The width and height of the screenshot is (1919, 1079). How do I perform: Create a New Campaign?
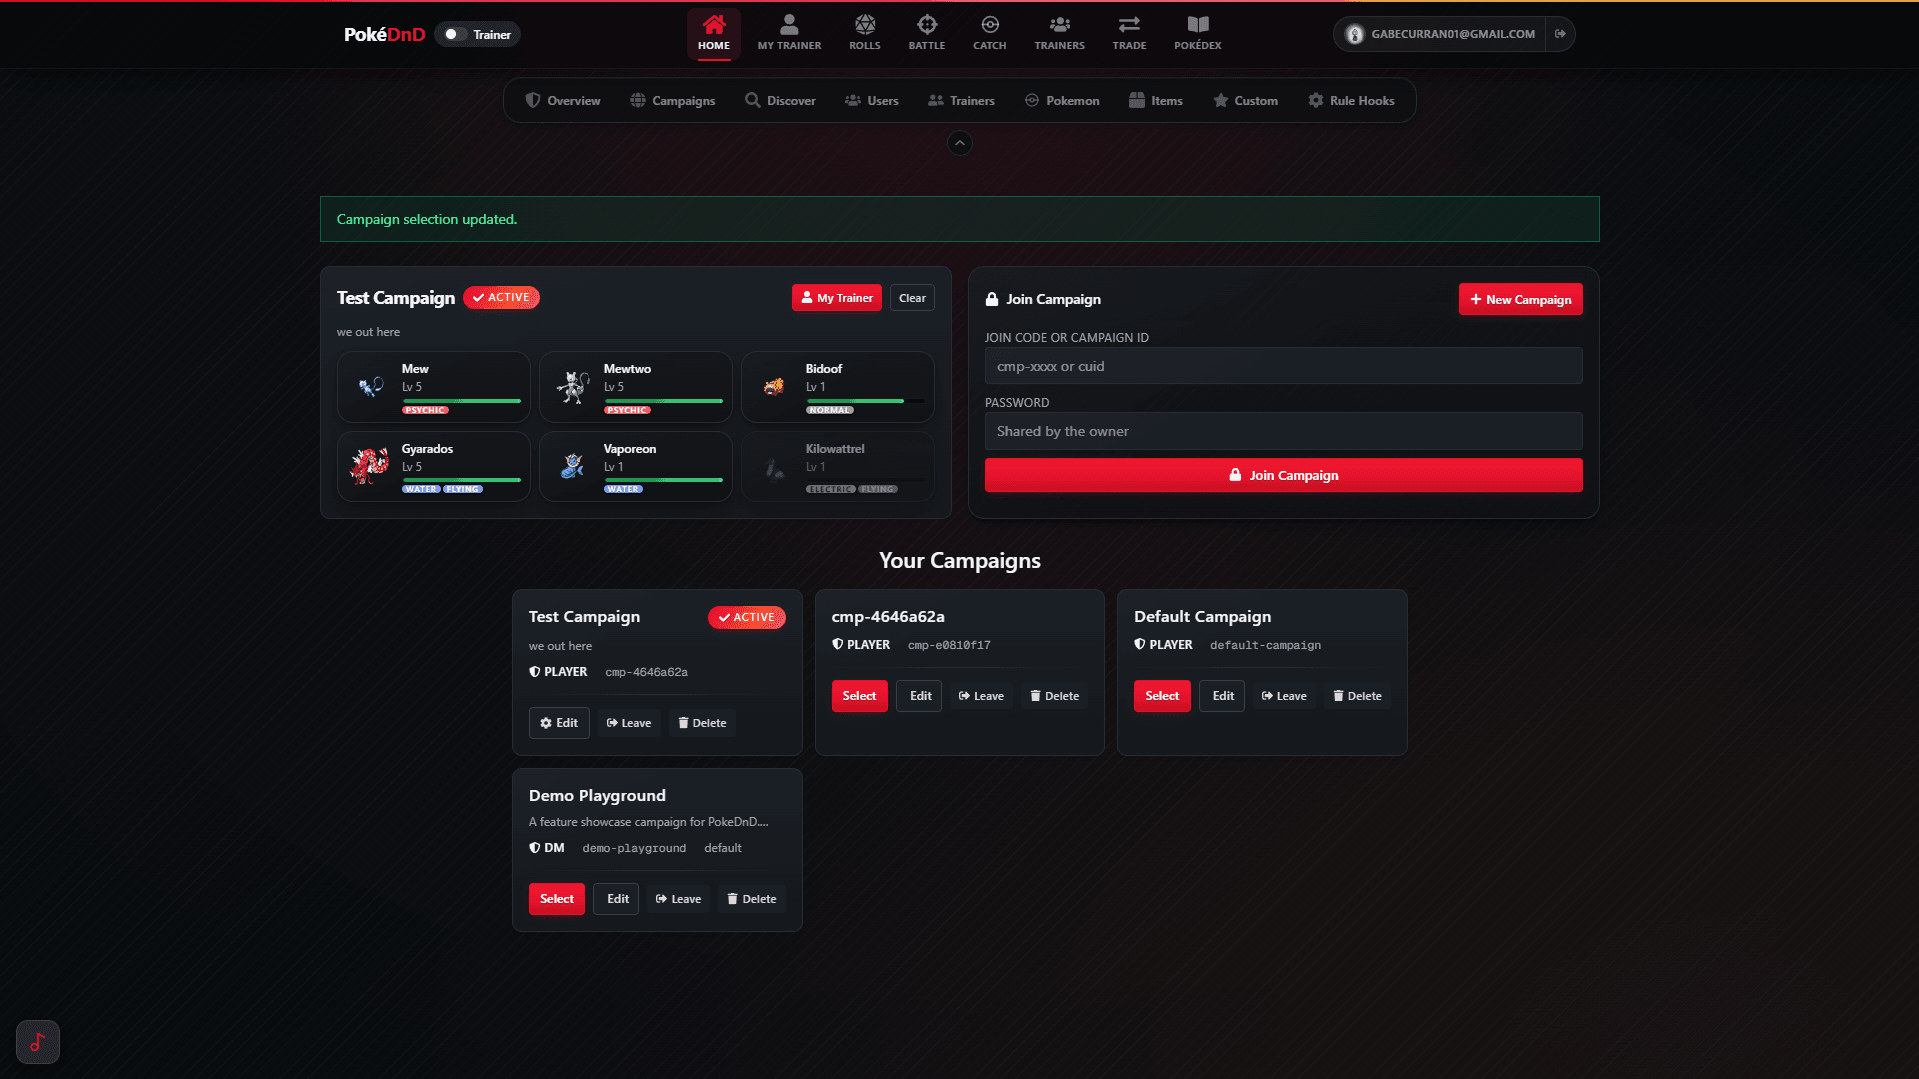[x=1520, y=299]
